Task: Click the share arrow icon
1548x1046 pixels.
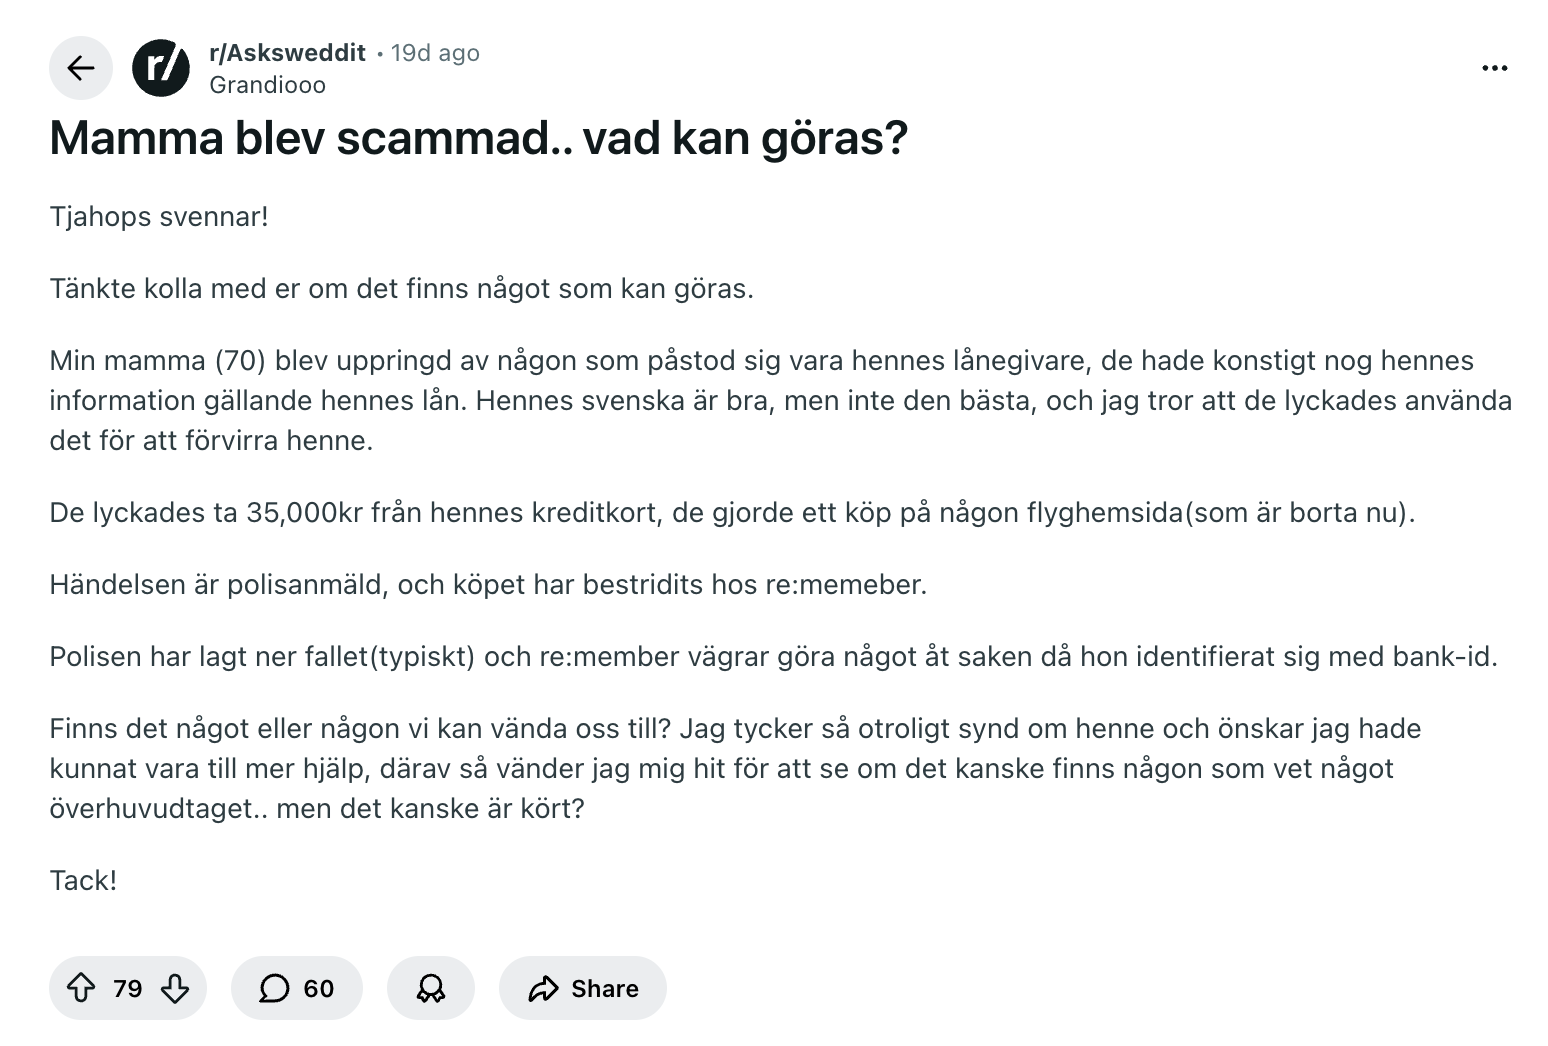Action: click(543, 988)
